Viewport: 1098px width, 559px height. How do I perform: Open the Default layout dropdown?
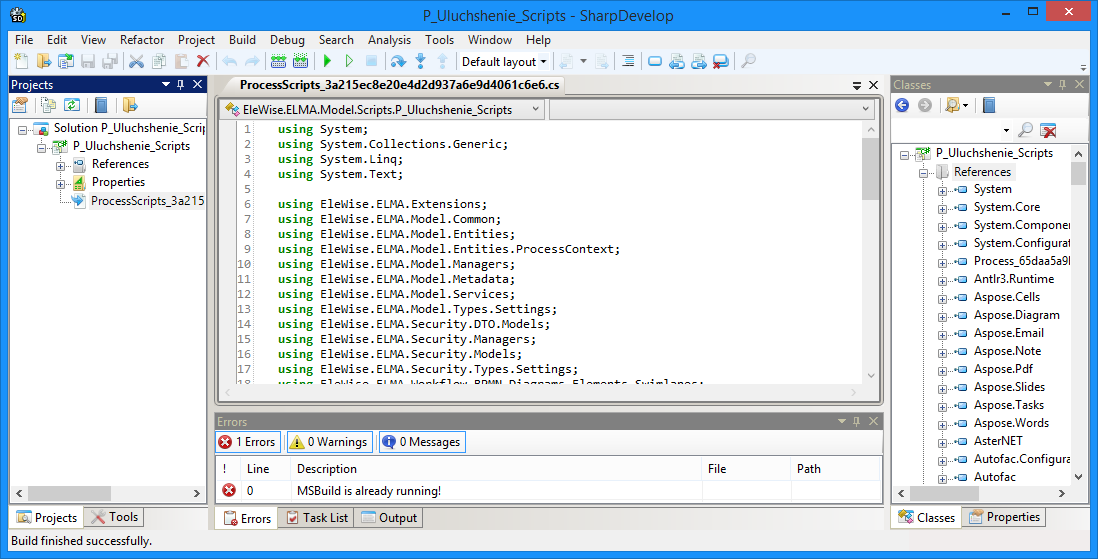pos(504,62)
